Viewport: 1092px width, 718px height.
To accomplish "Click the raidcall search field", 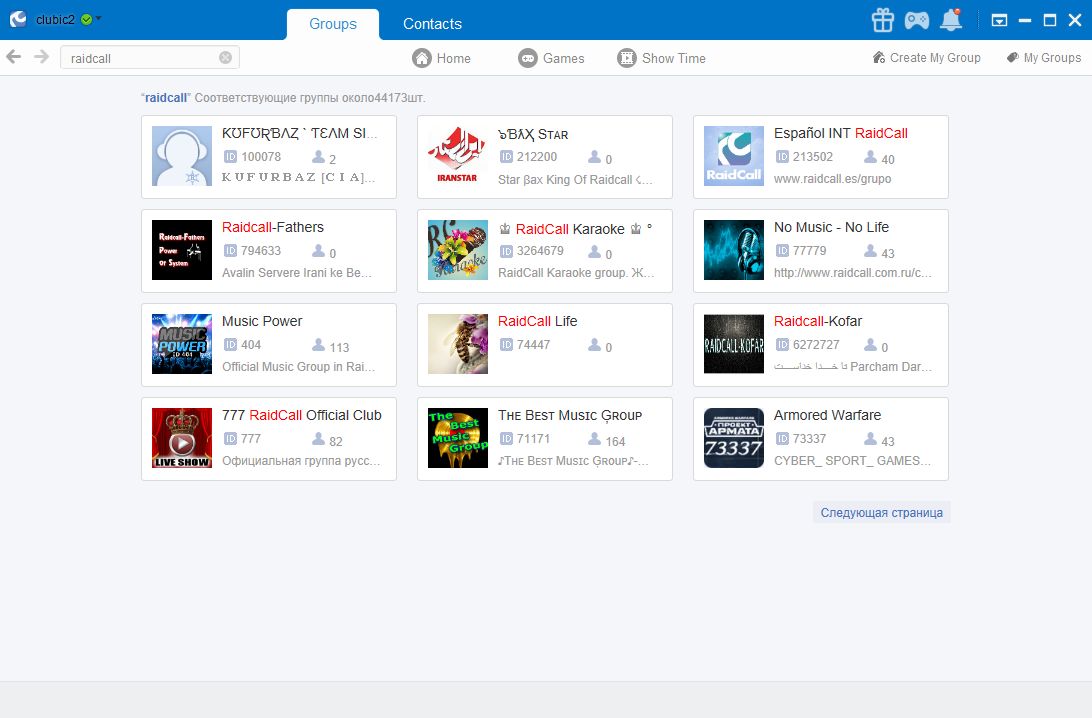I will point(150,58).
